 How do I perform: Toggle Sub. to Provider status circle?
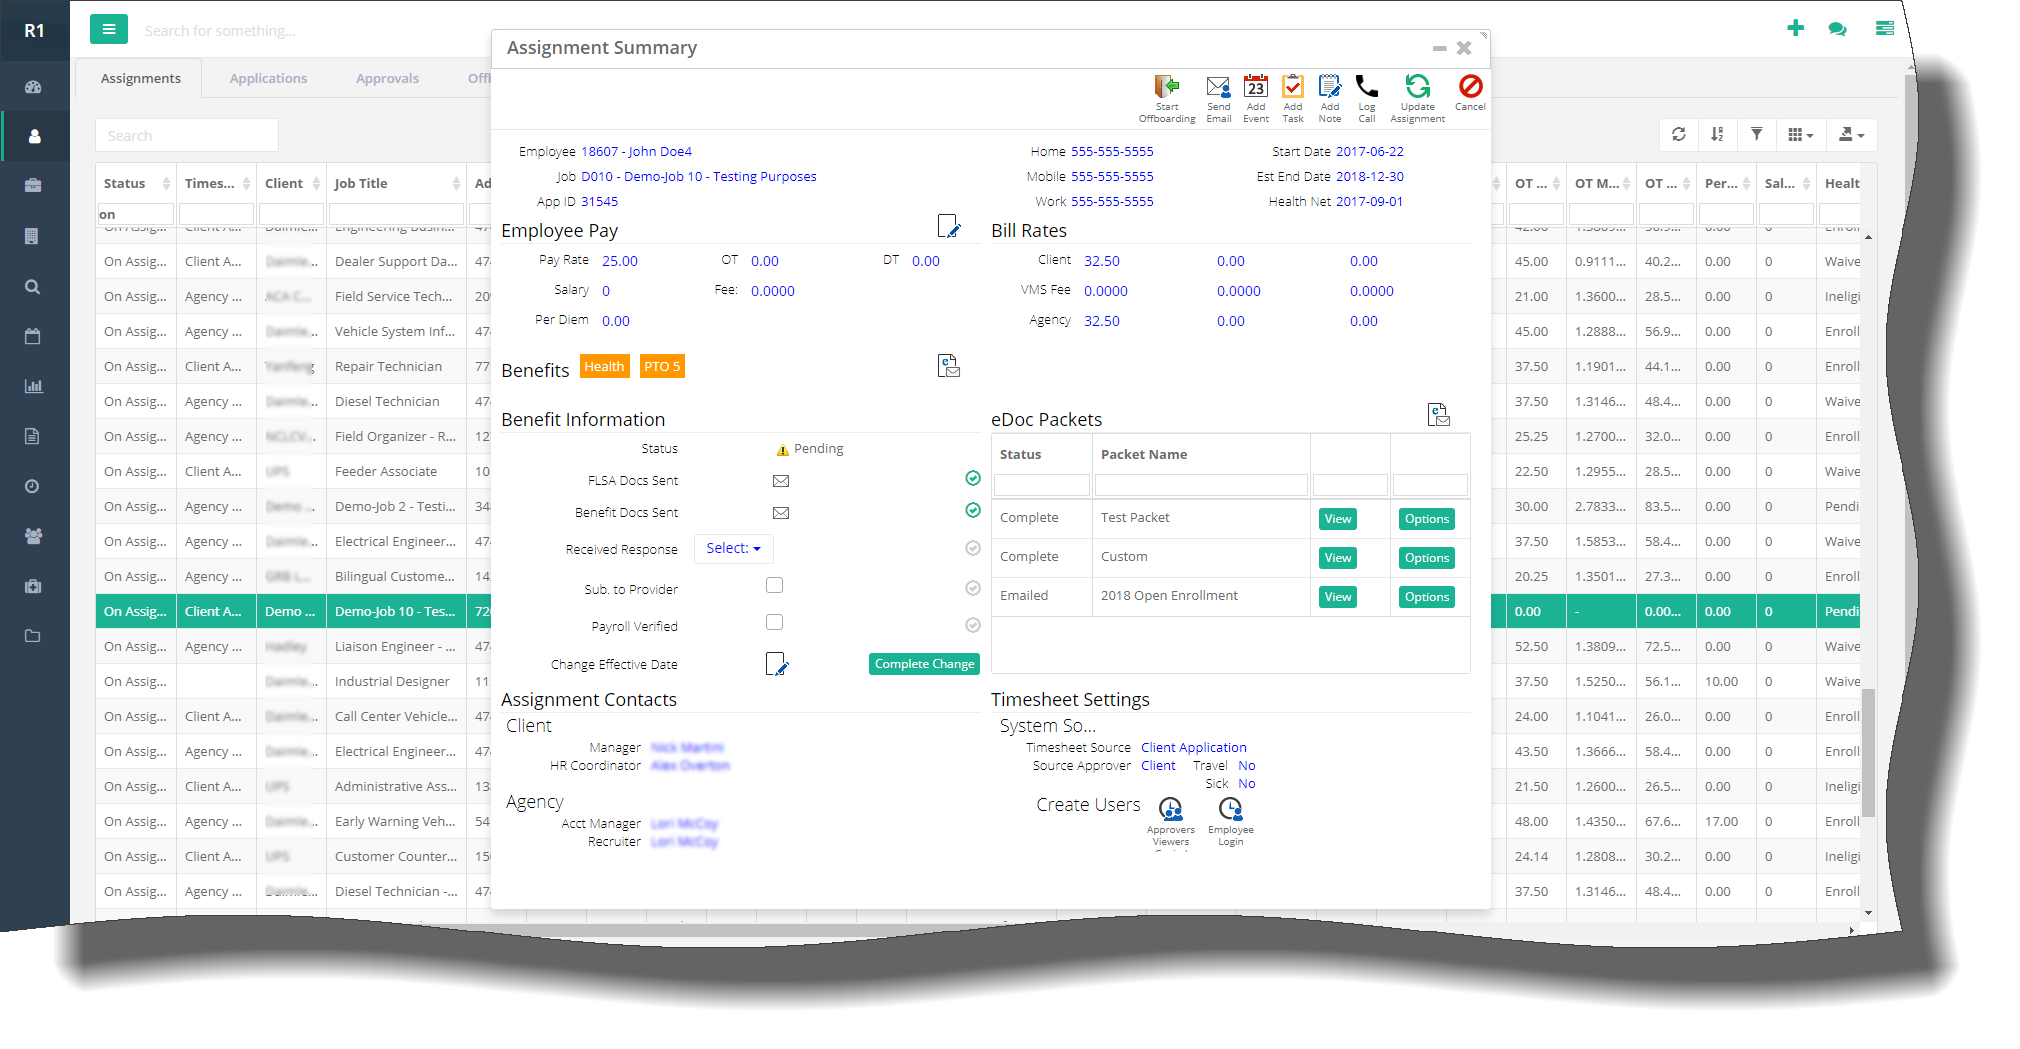(973, 588)
